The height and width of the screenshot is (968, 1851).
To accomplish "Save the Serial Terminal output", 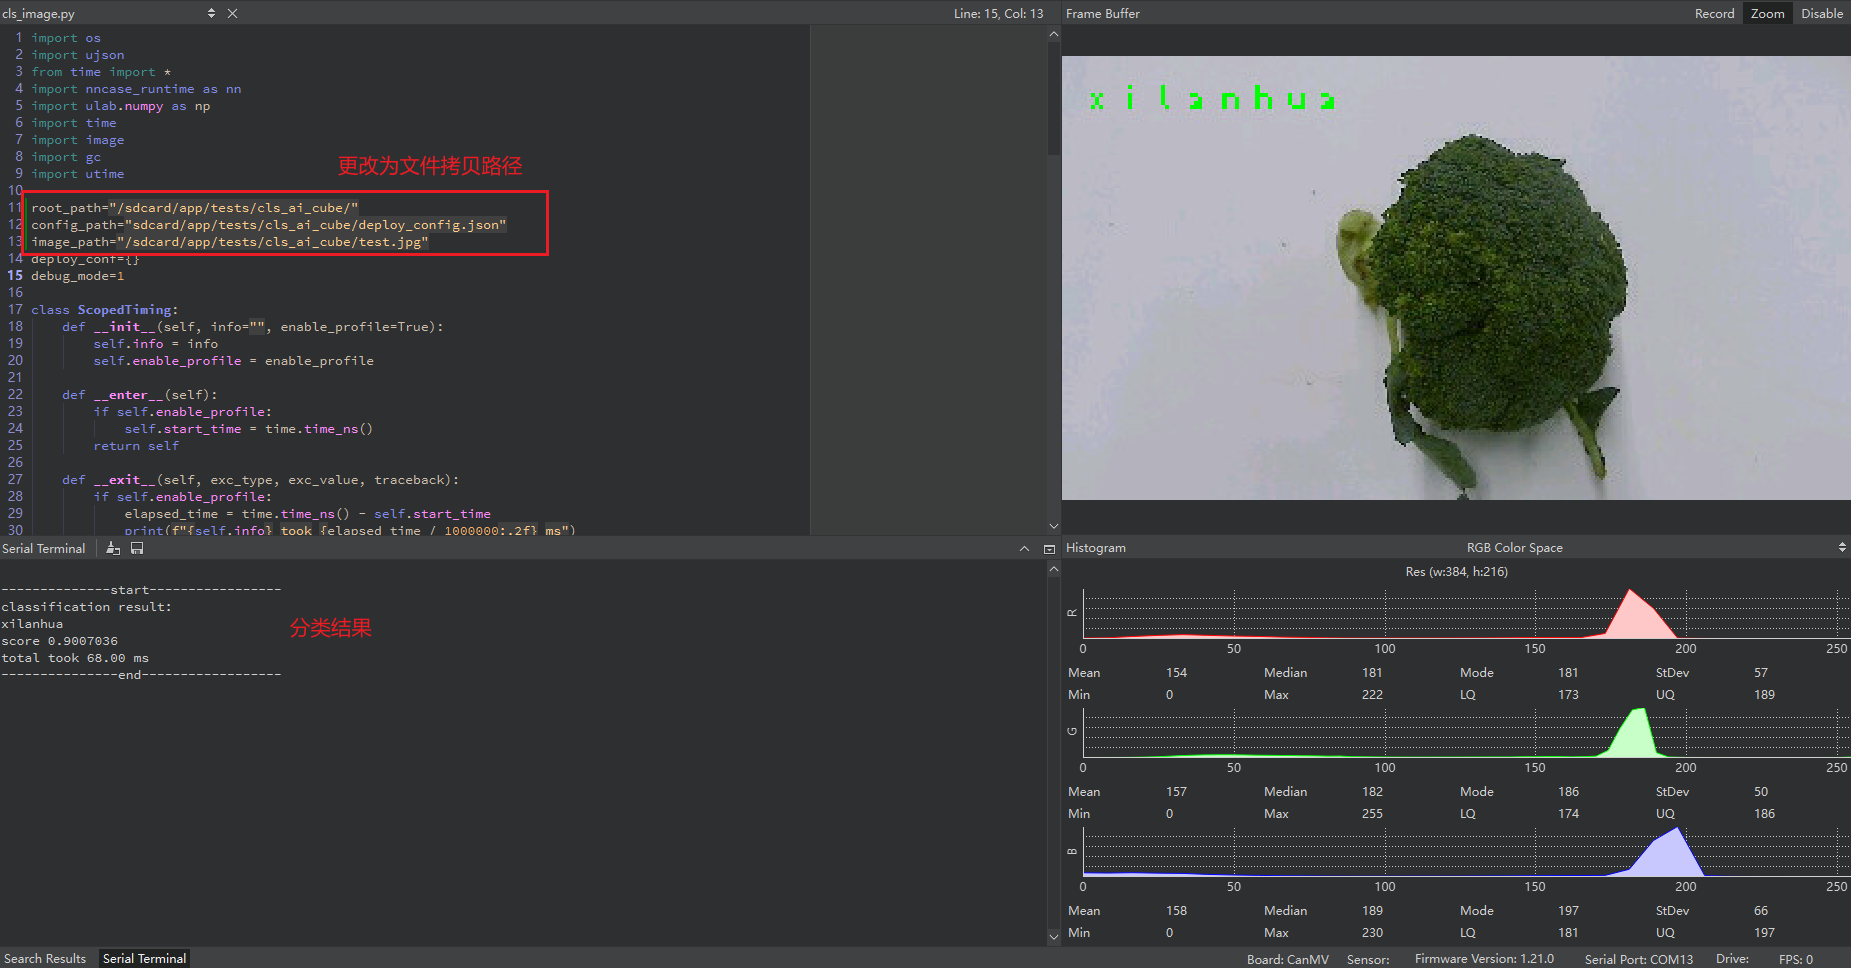I will [137, 549].
